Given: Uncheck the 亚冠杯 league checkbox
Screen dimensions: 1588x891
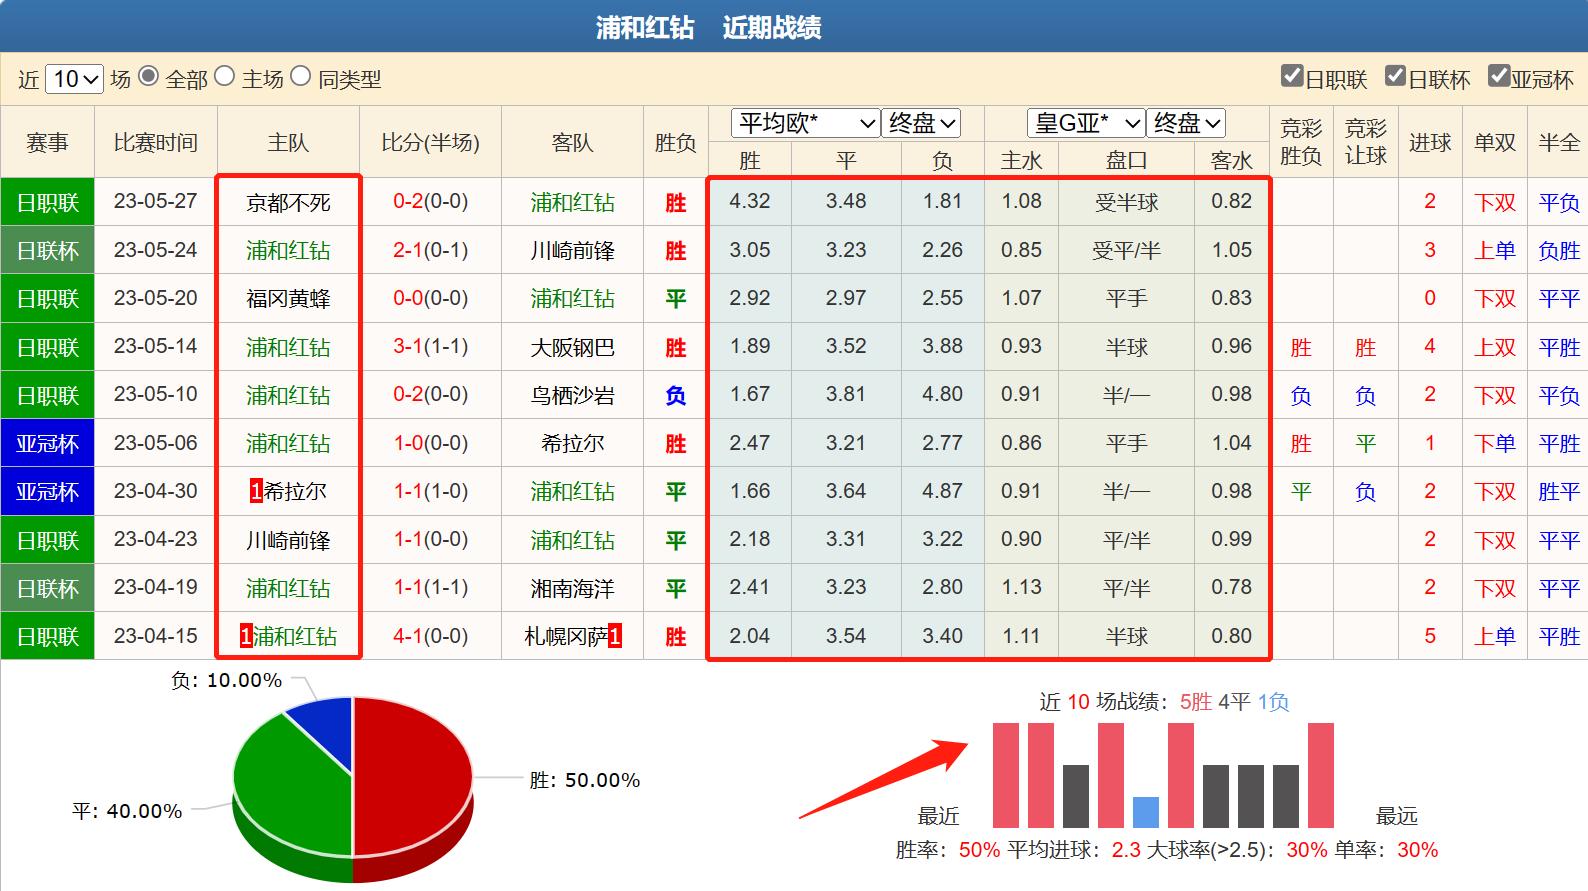Looking at the screenshot, I should click(x=1498, y=76).
